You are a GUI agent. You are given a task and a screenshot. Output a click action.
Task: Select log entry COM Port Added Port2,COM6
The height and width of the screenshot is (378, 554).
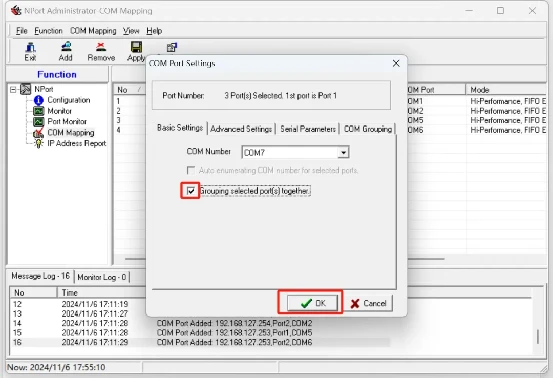click(x=235, y=342)
